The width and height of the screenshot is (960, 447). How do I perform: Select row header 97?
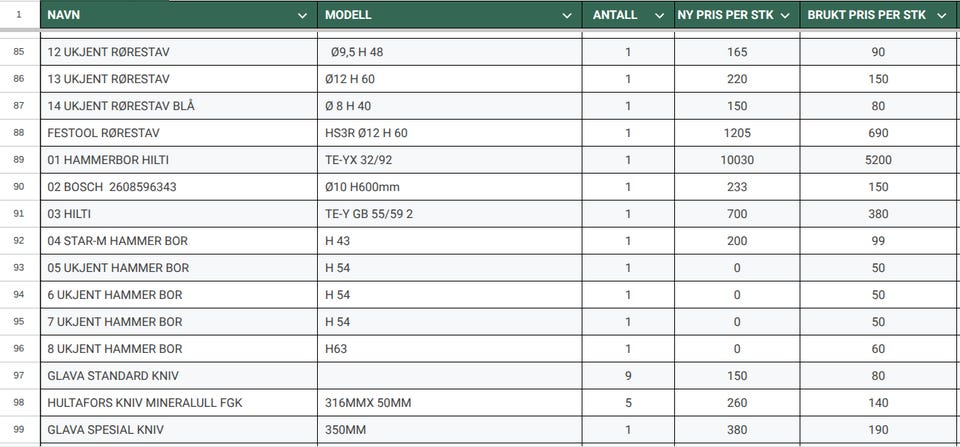tap(19, 375)
